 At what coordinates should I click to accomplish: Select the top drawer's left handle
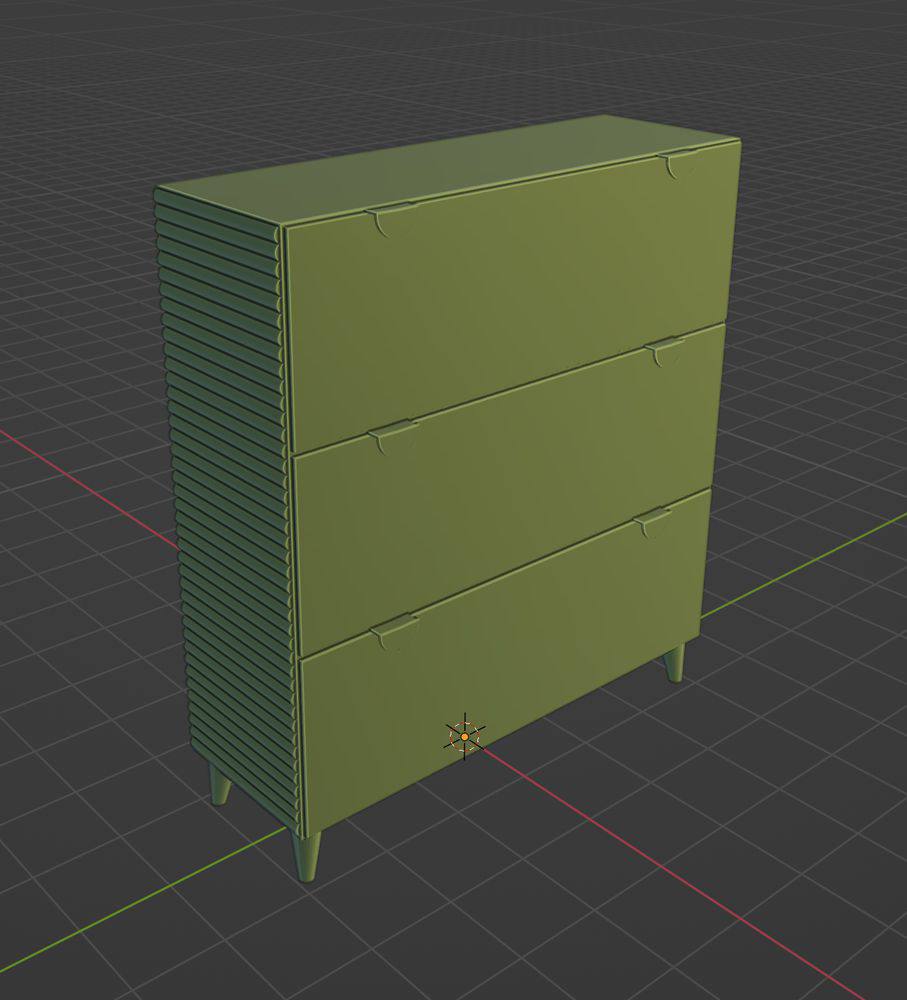(391, 218)
